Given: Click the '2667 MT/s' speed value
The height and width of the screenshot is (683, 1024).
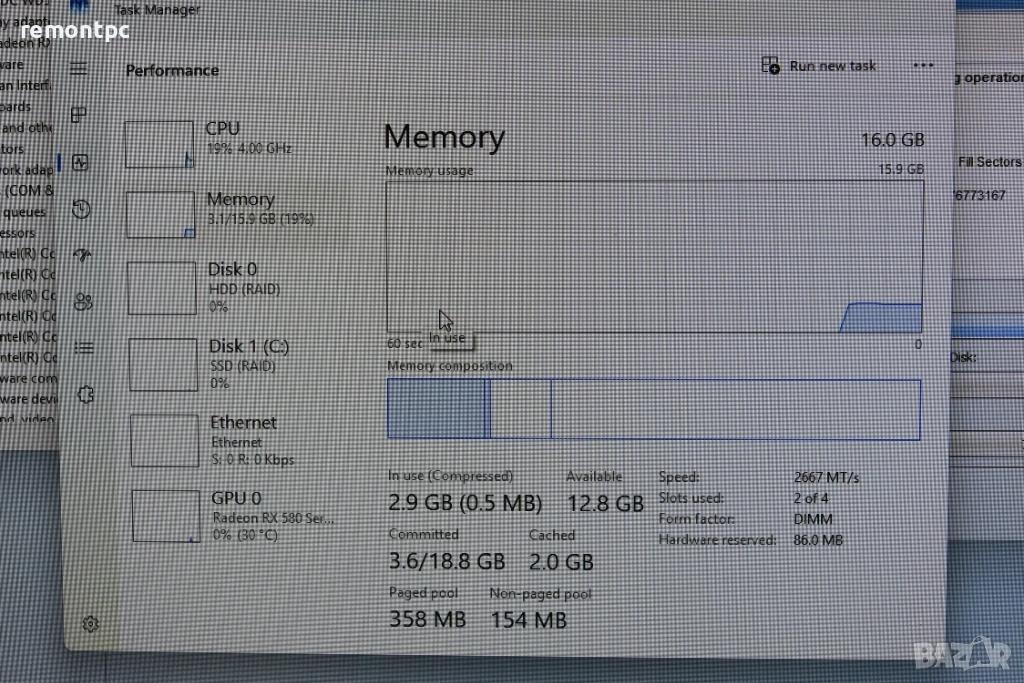Looking at the screenshot, I should pyautogui.click(x=826, y=478).
